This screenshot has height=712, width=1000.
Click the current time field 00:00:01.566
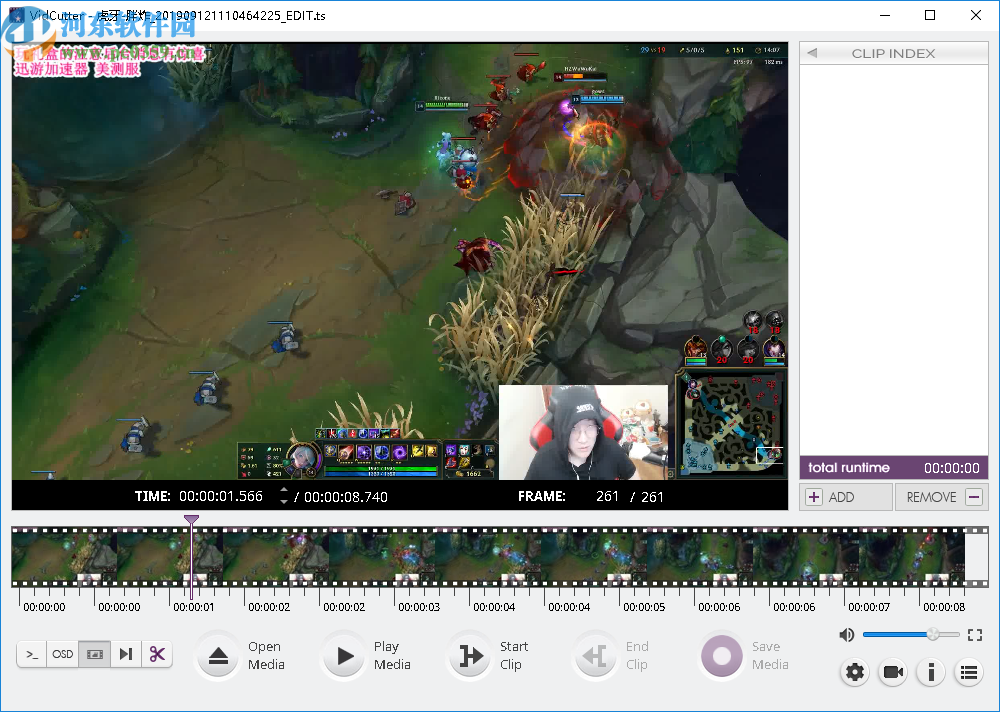(x=221, y=496)
